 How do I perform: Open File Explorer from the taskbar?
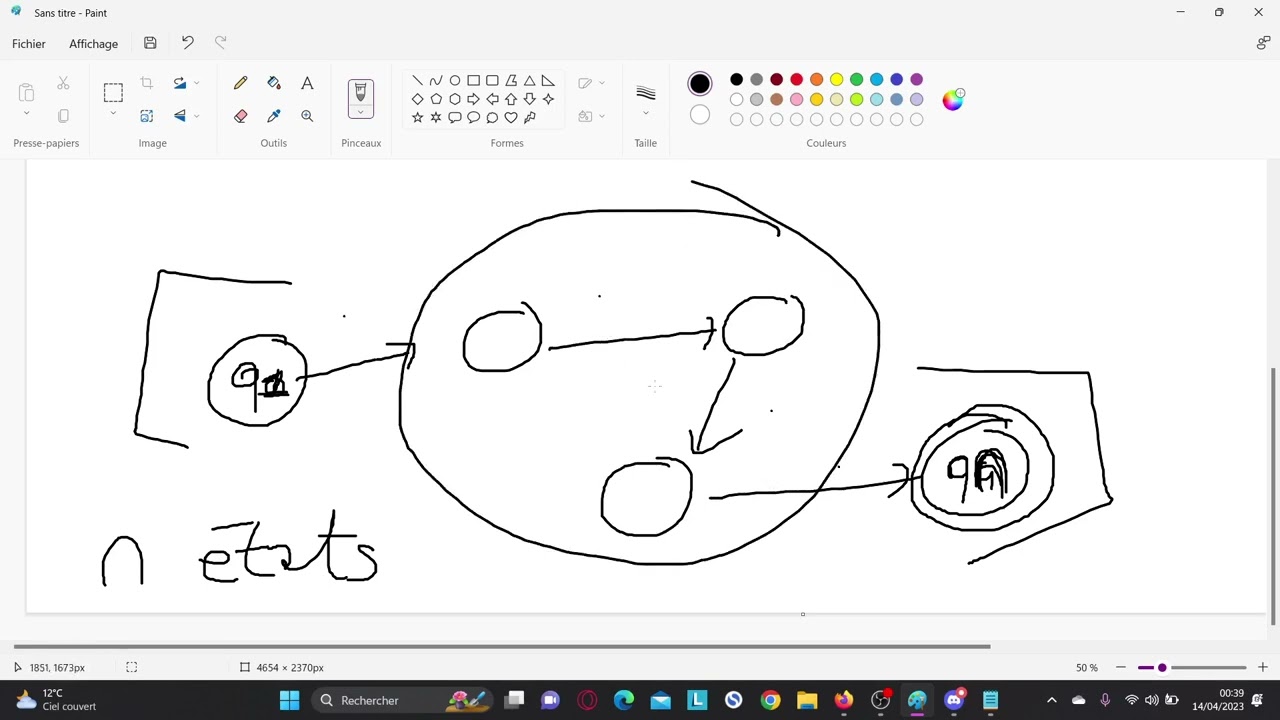pos(807,700)
